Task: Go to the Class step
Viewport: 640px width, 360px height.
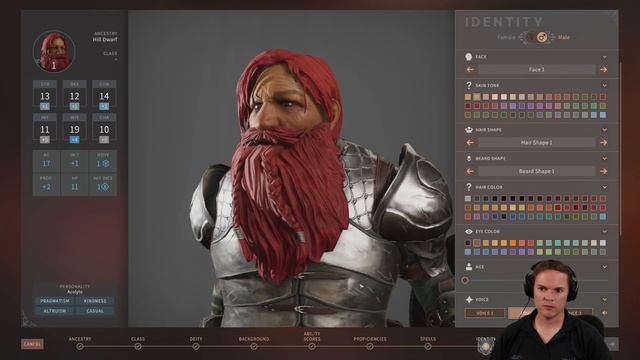Action: 138,347
